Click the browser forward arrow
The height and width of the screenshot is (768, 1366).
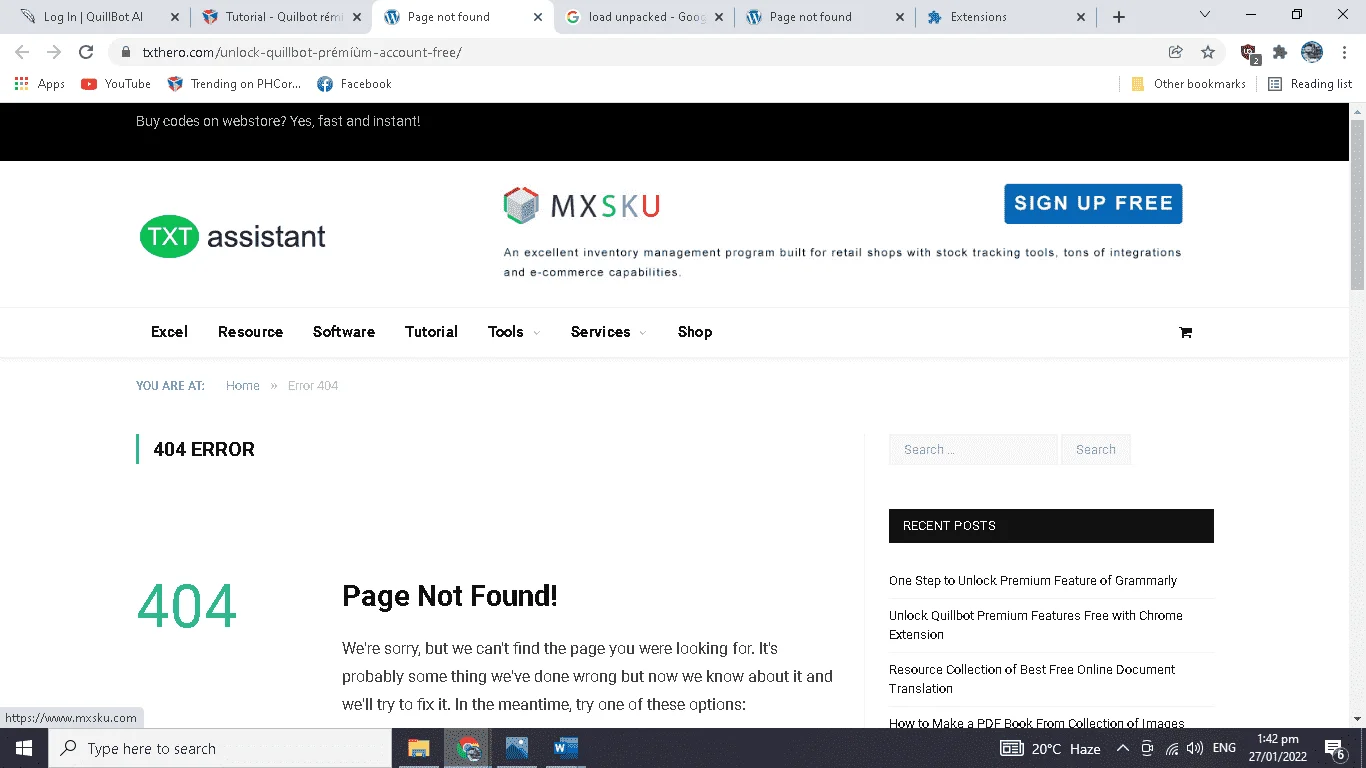tap(54, 52)
